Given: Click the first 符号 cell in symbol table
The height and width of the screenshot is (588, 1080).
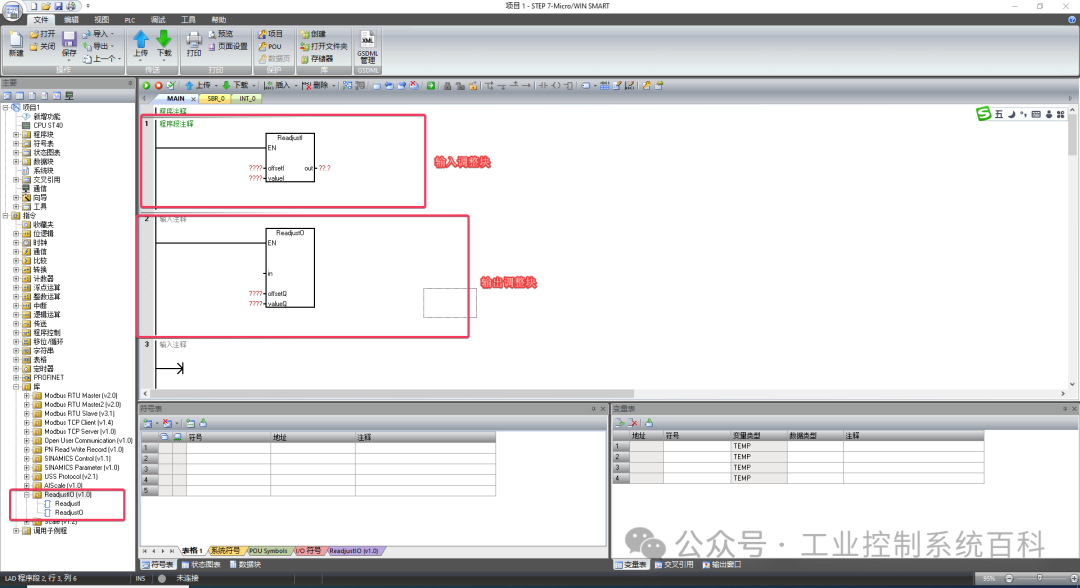Looking at the screenshot, I should 228,448.
